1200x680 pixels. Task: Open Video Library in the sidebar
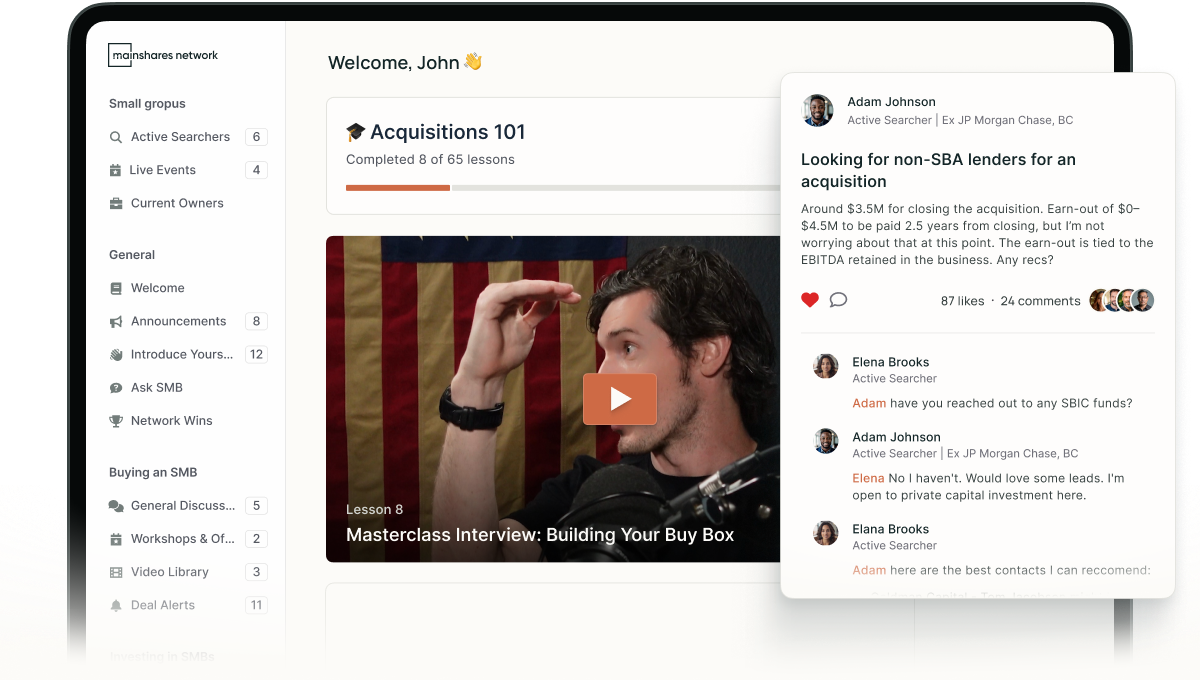click(170, 572)
